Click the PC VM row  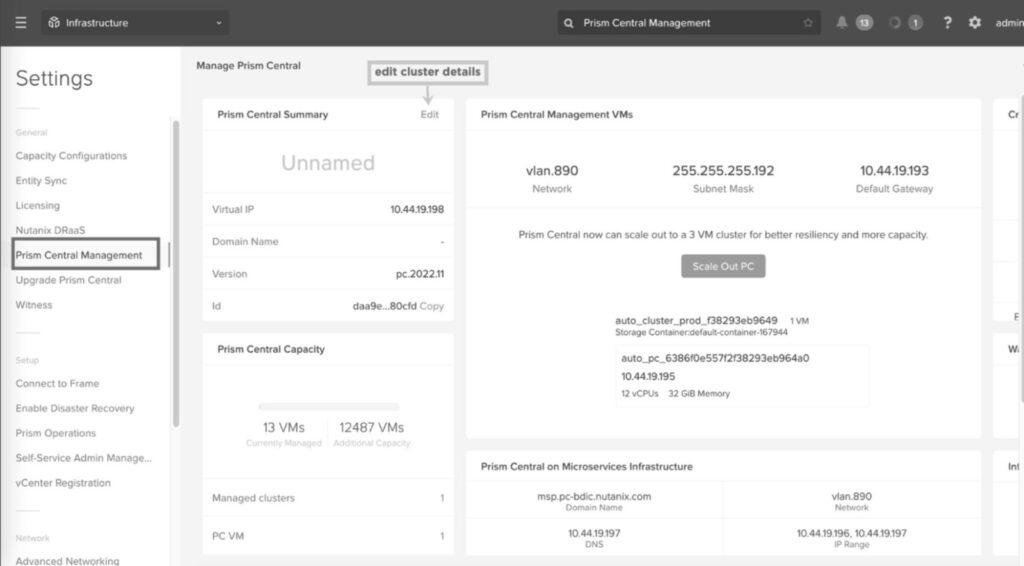tap(328, 535)
